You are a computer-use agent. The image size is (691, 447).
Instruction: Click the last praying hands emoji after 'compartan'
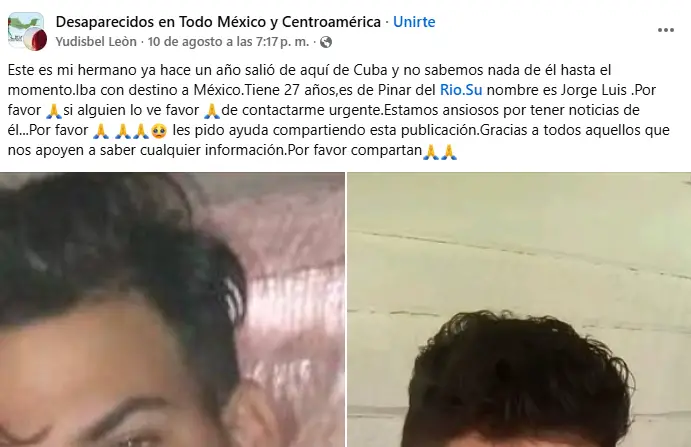point(449,151)
